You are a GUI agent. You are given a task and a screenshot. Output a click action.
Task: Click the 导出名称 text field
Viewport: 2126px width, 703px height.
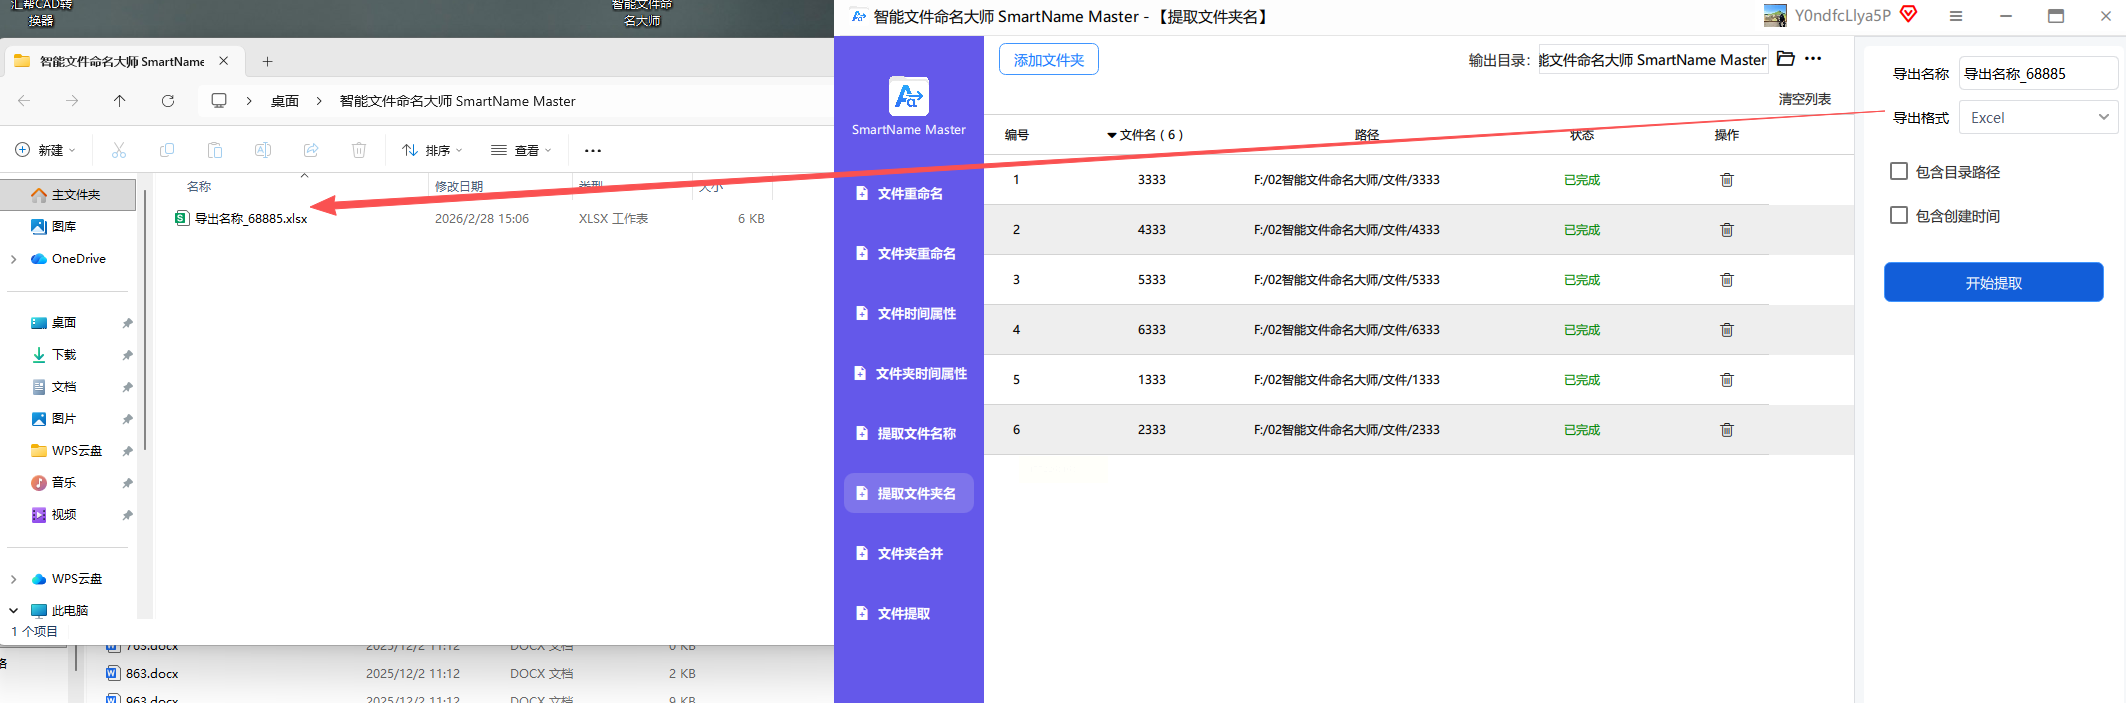click(2036, 74)
